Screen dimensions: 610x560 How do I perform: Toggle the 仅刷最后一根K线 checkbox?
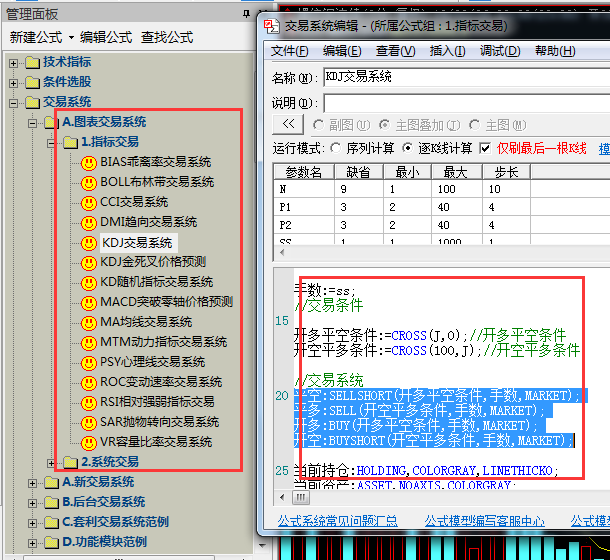[485, 148]
